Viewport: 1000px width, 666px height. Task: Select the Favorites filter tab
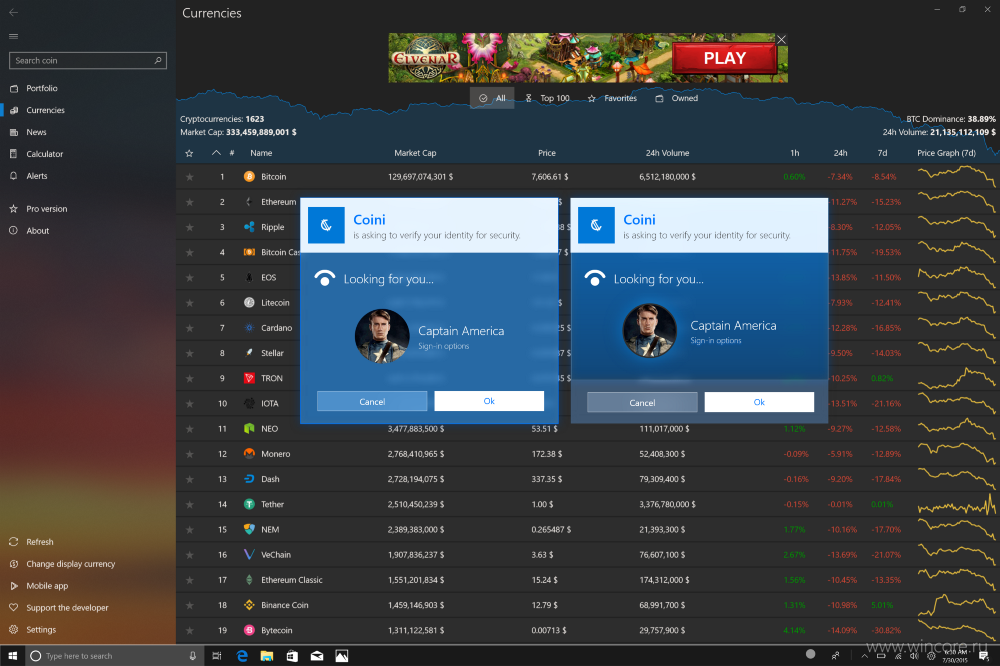[x=612, y=98]
